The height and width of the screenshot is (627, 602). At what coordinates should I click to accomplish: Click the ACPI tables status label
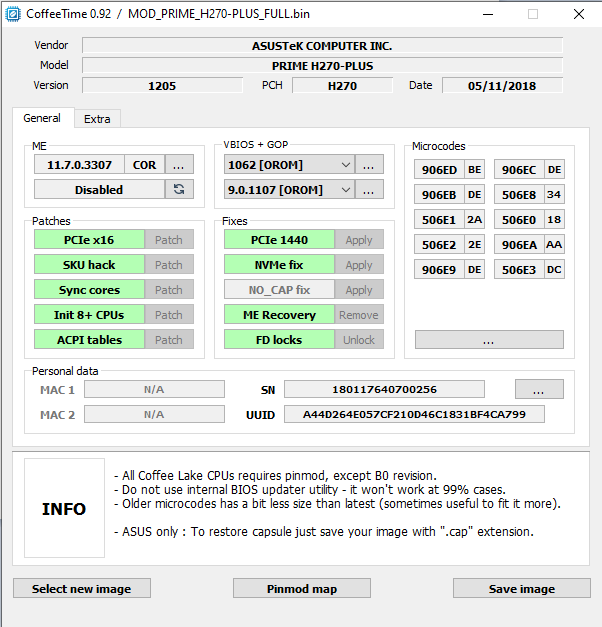pos(89,339)
